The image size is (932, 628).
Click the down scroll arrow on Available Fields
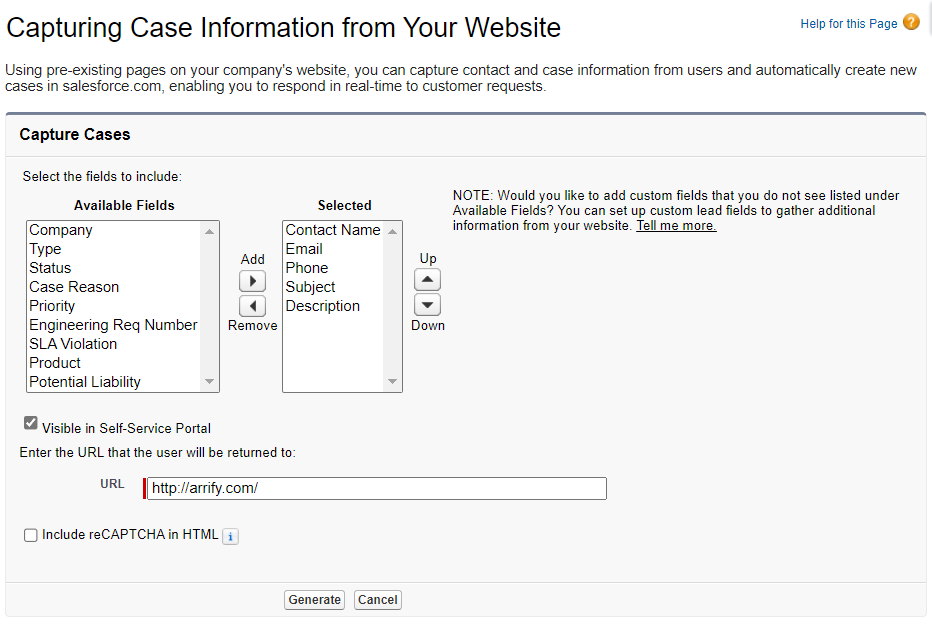click(210, 383)
